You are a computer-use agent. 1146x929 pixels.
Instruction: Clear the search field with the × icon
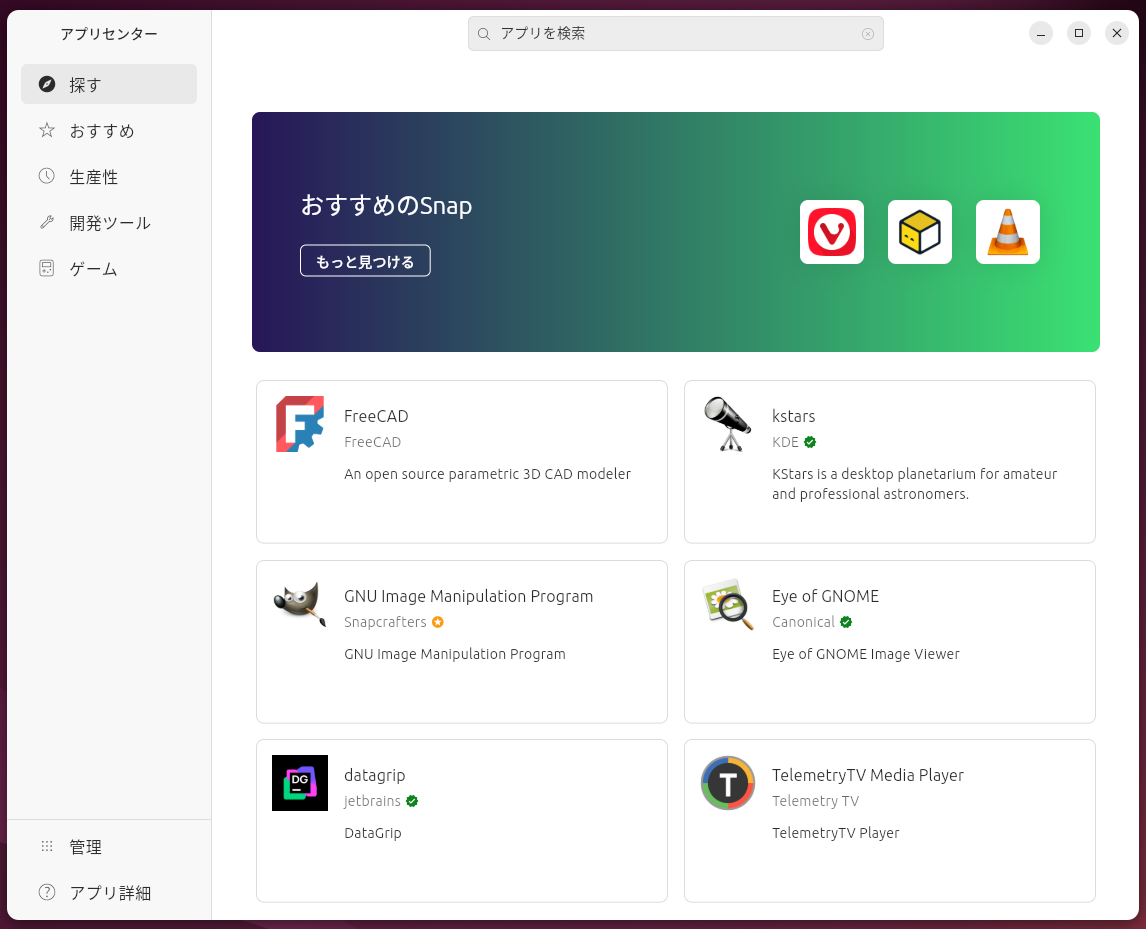868,33
